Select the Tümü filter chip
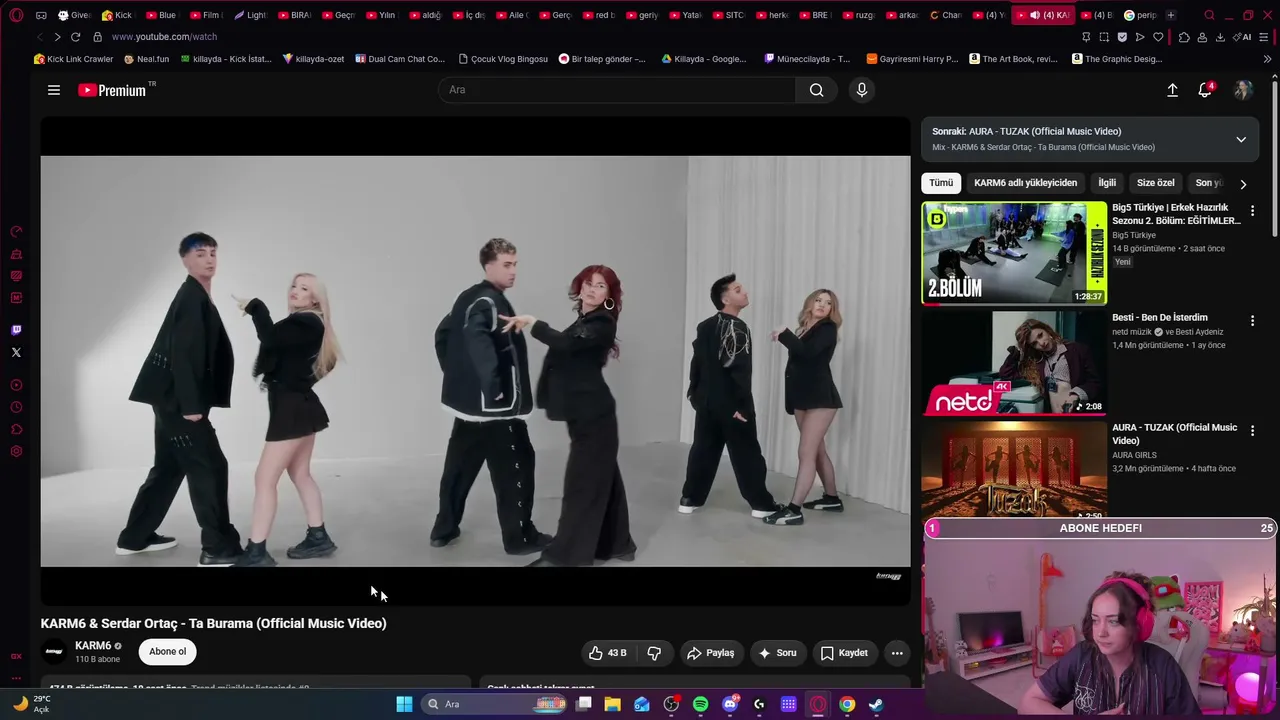Viewport: 1280px width, 720px height. click(x=941, y=183)
